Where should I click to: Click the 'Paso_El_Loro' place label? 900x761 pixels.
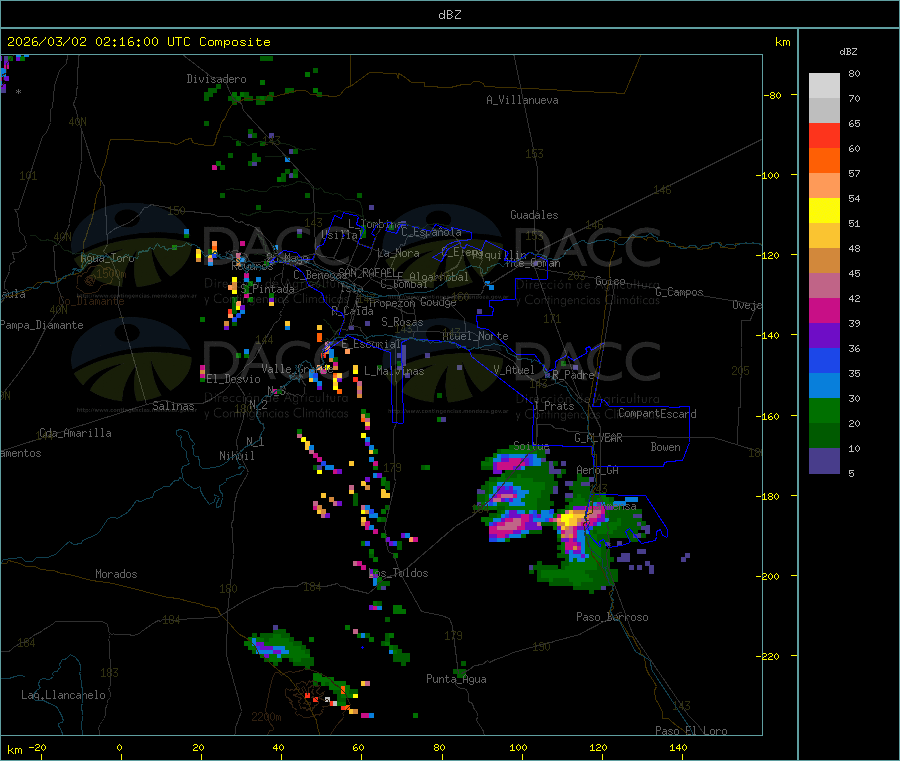point(692,731)
